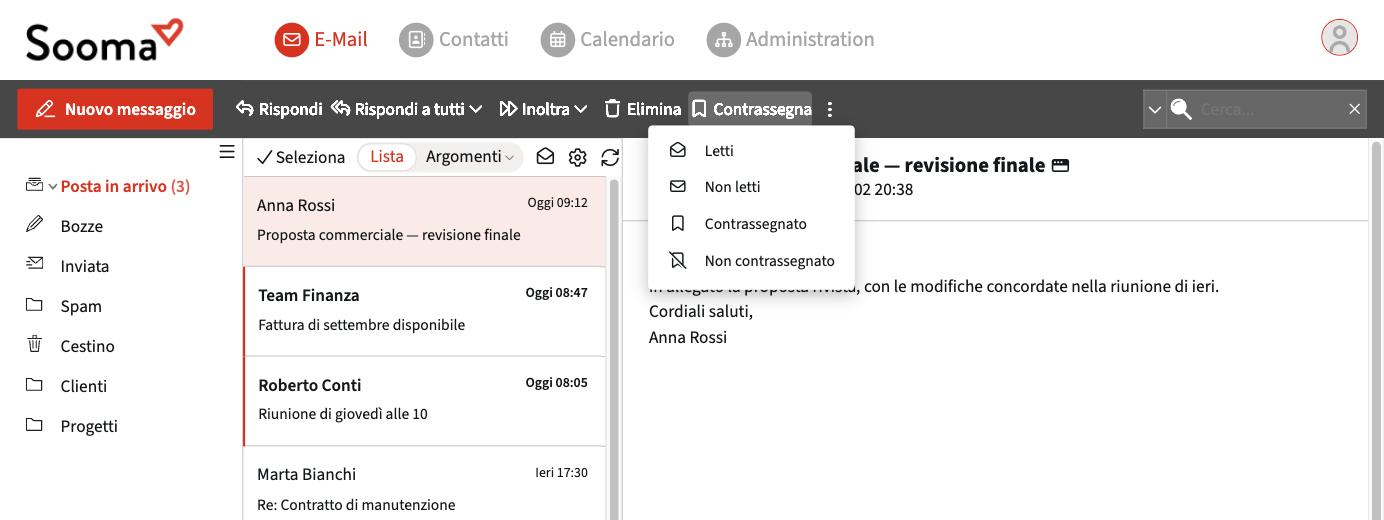Screen dimensions: 1384x520
Task: Clear search with the X icon
Action: pos(1354,109)
